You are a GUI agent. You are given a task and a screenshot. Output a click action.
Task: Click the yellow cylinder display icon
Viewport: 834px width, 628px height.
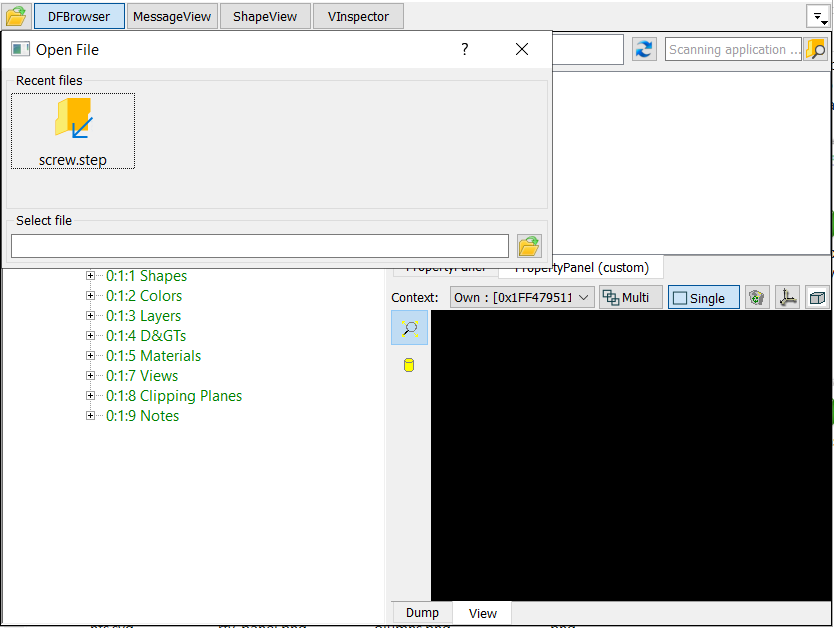coord(409,365)
